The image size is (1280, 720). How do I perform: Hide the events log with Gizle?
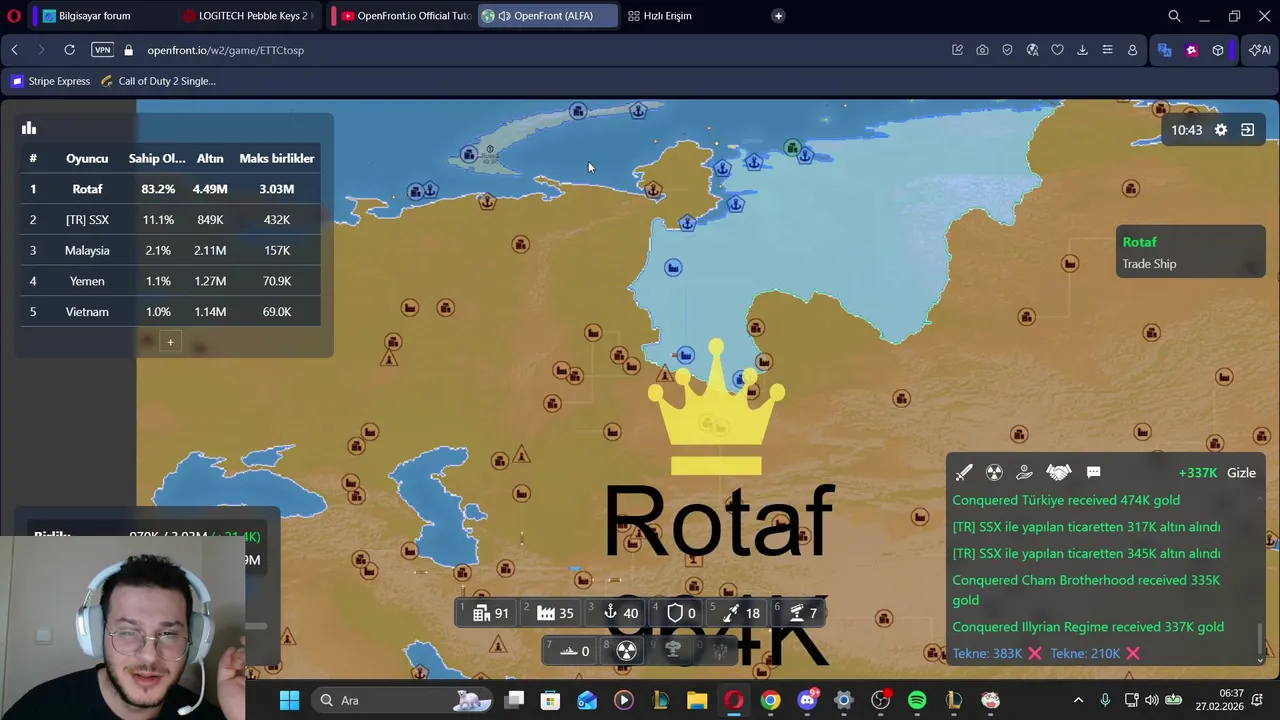1241,473
